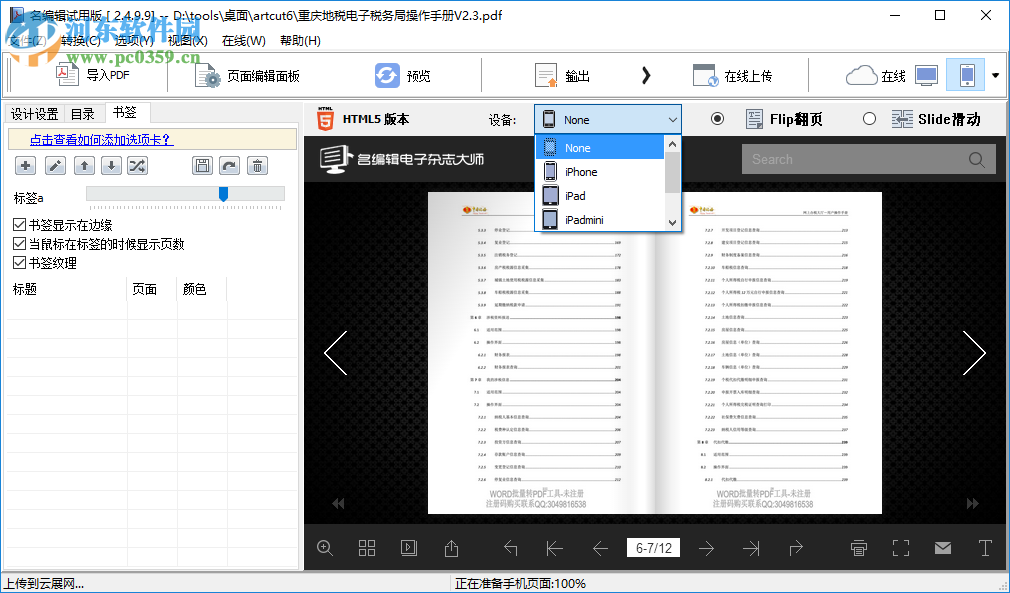Delete the bookmark using the trash icon
1010x593 pixels.
click(257, 165)
